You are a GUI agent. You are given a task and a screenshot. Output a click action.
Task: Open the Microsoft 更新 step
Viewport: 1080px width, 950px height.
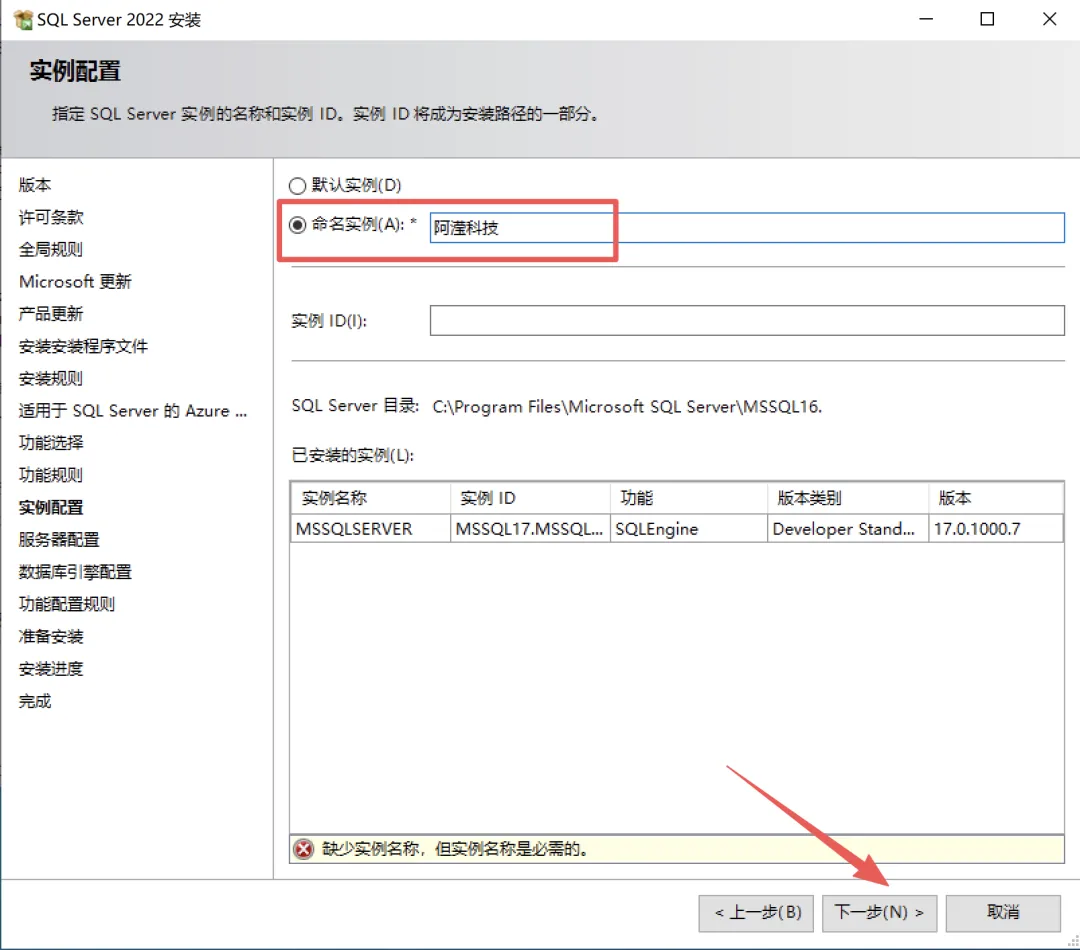click(x=75, y=282)
